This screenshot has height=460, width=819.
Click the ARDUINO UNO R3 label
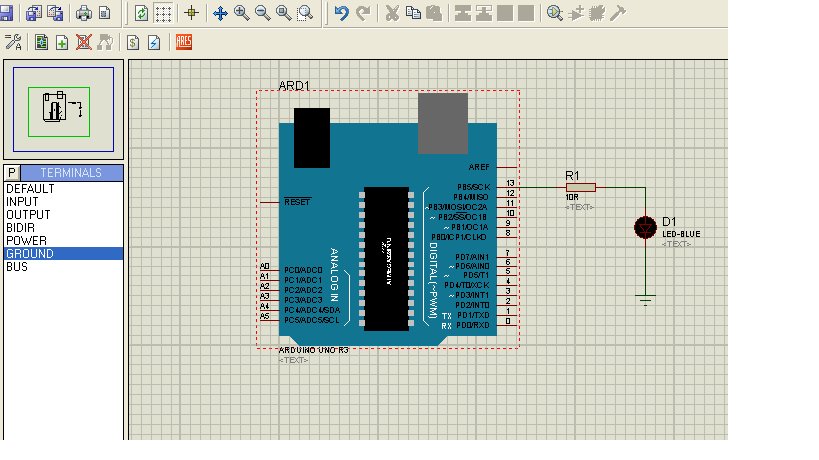[x=313, y=350]
